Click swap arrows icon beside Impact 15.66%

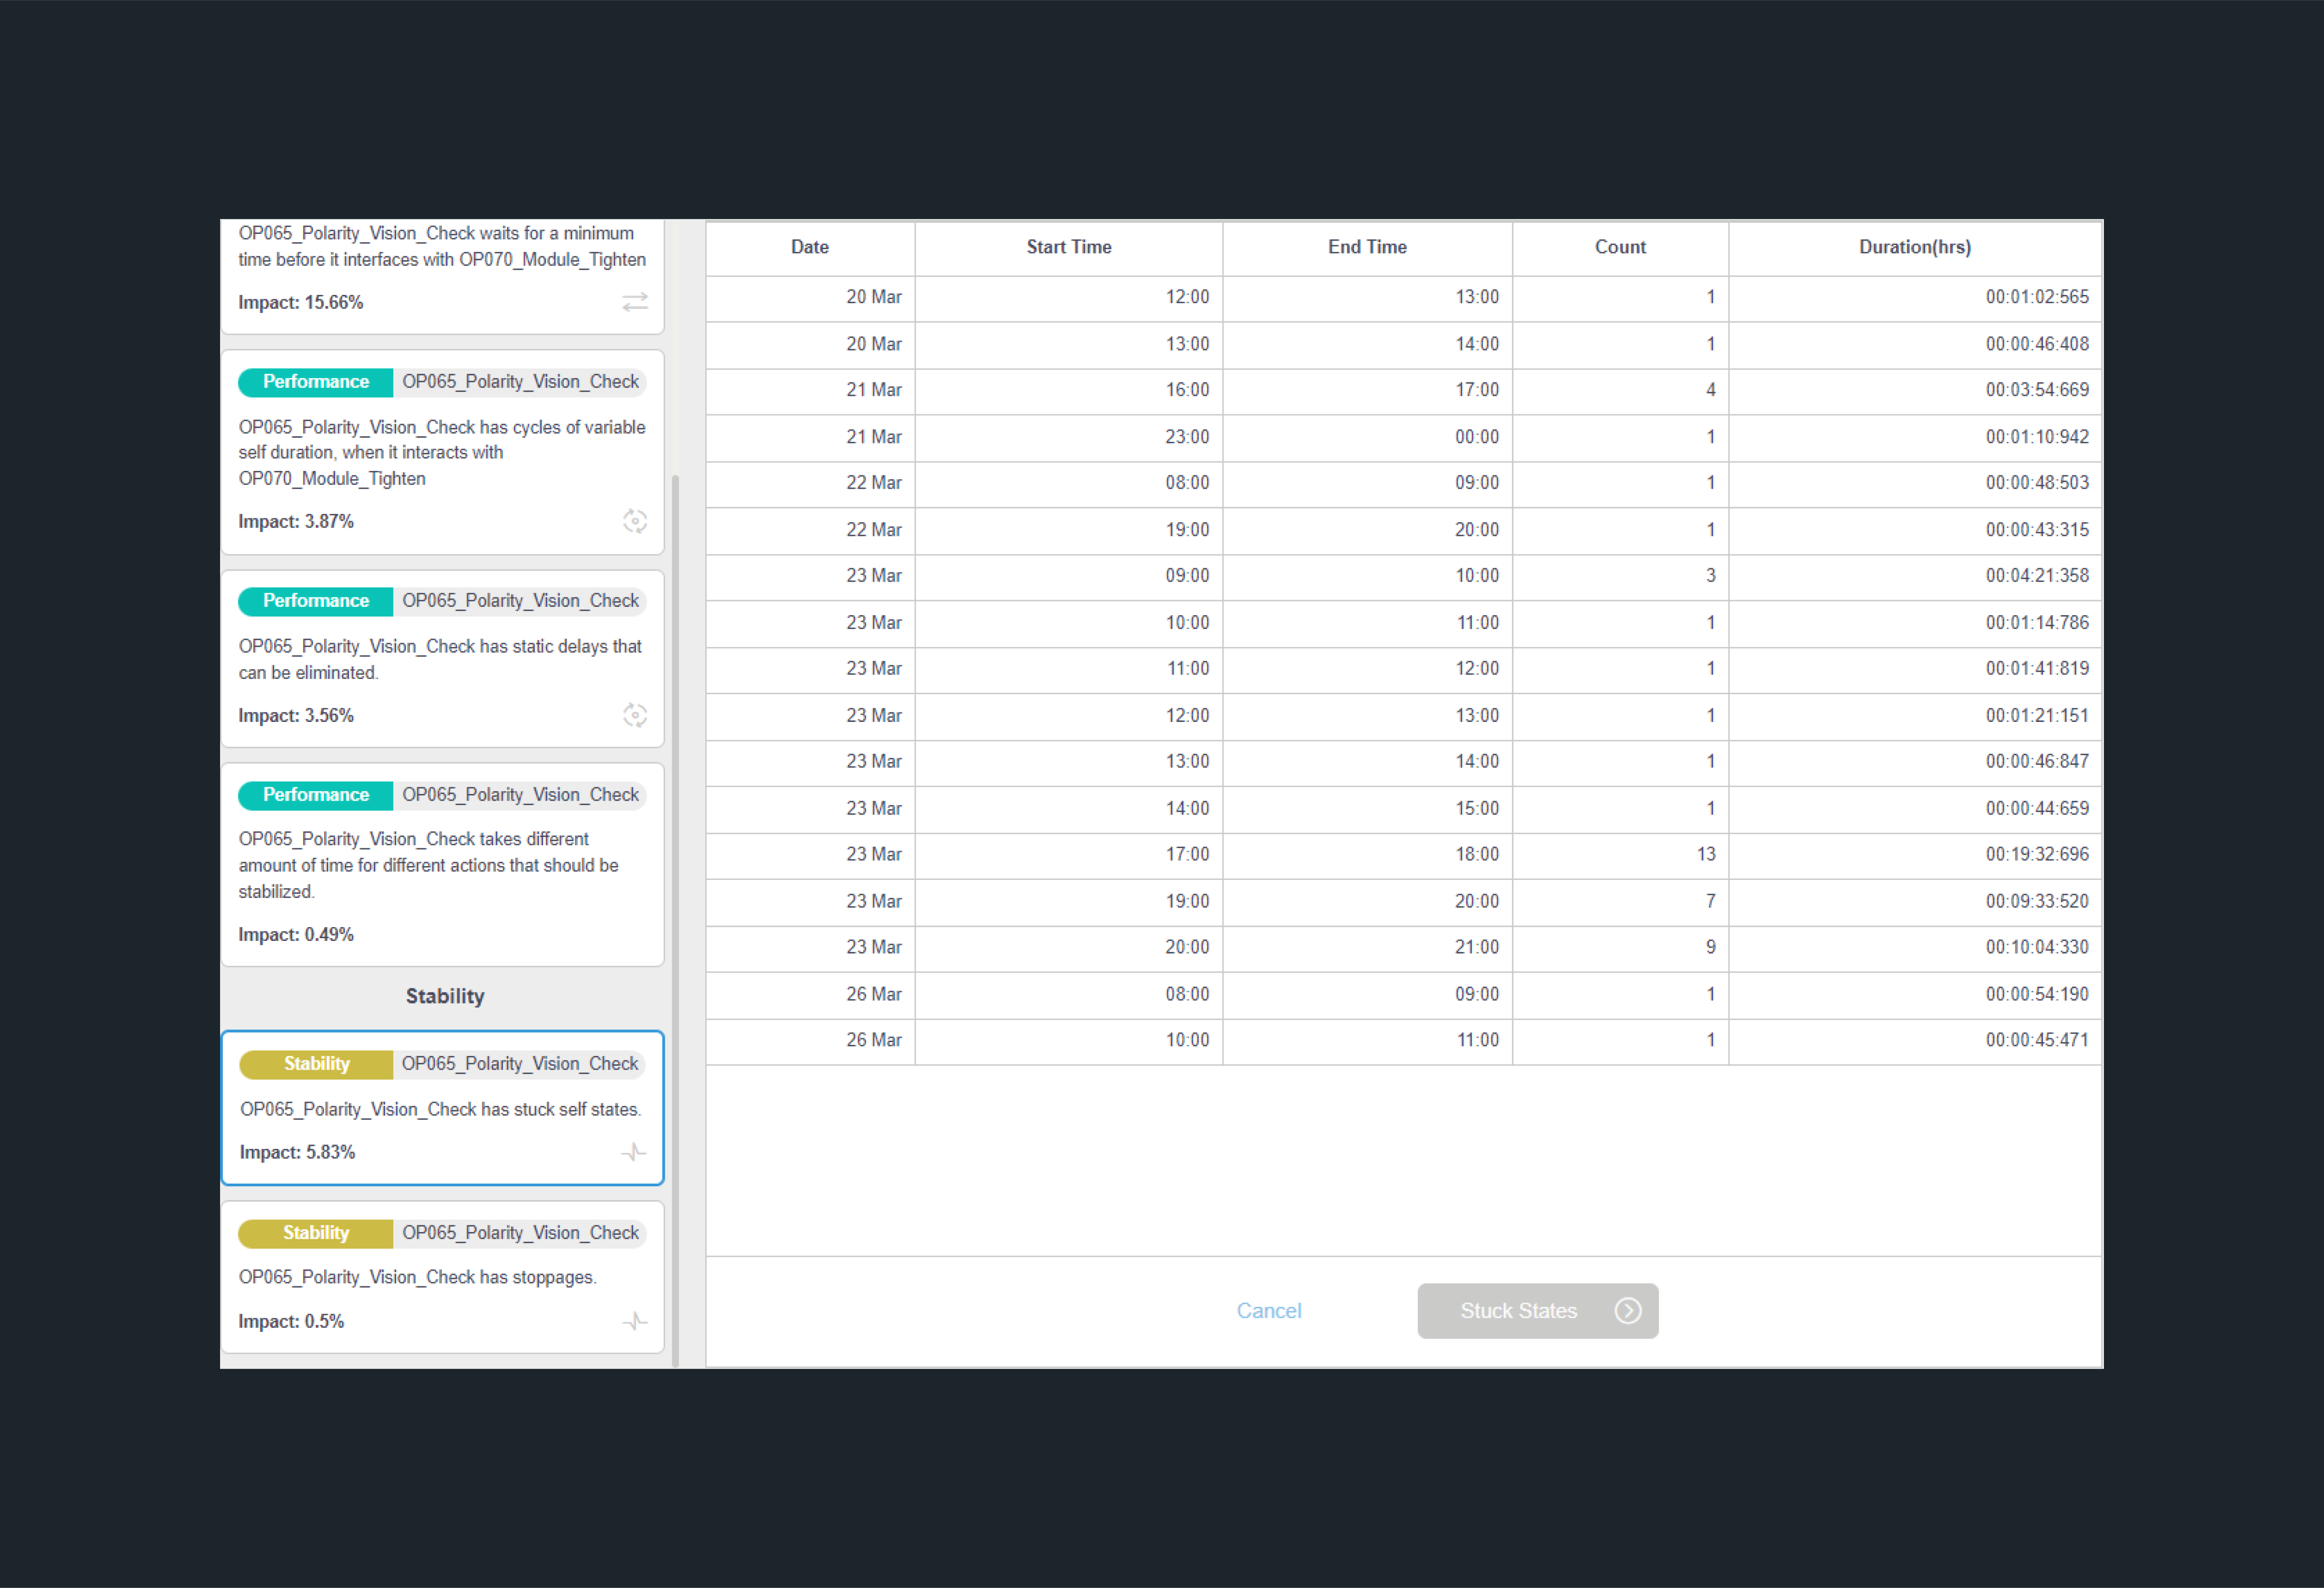click(635, 302)
